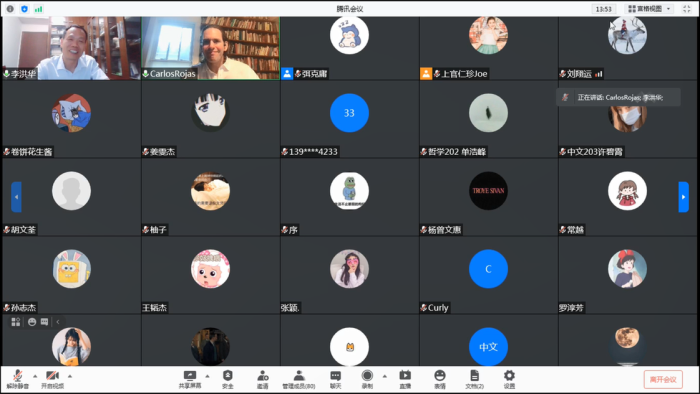Open 直播 live streaming option
The image size is (700, 394).
[405, 379]
